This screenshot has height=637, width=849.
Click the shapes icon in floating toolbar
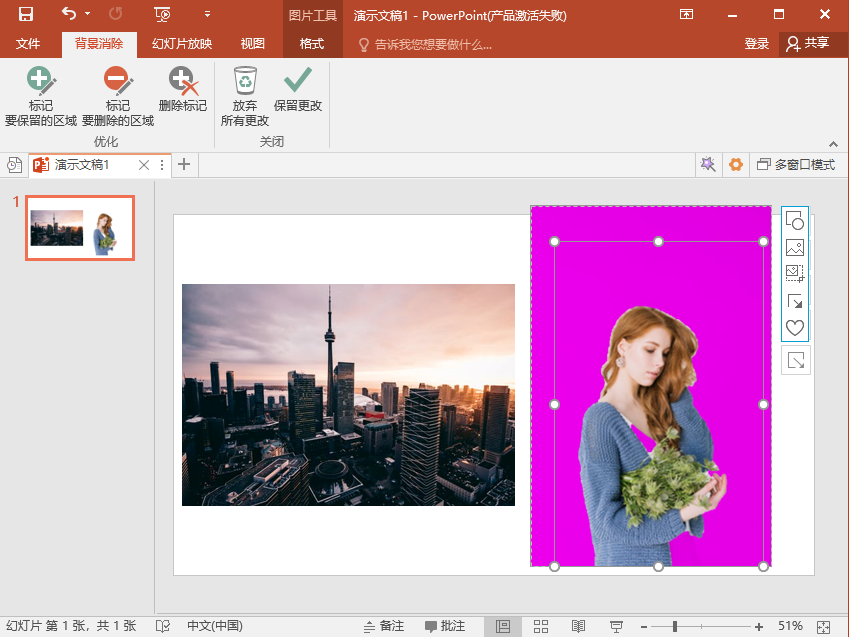(794, 221)
